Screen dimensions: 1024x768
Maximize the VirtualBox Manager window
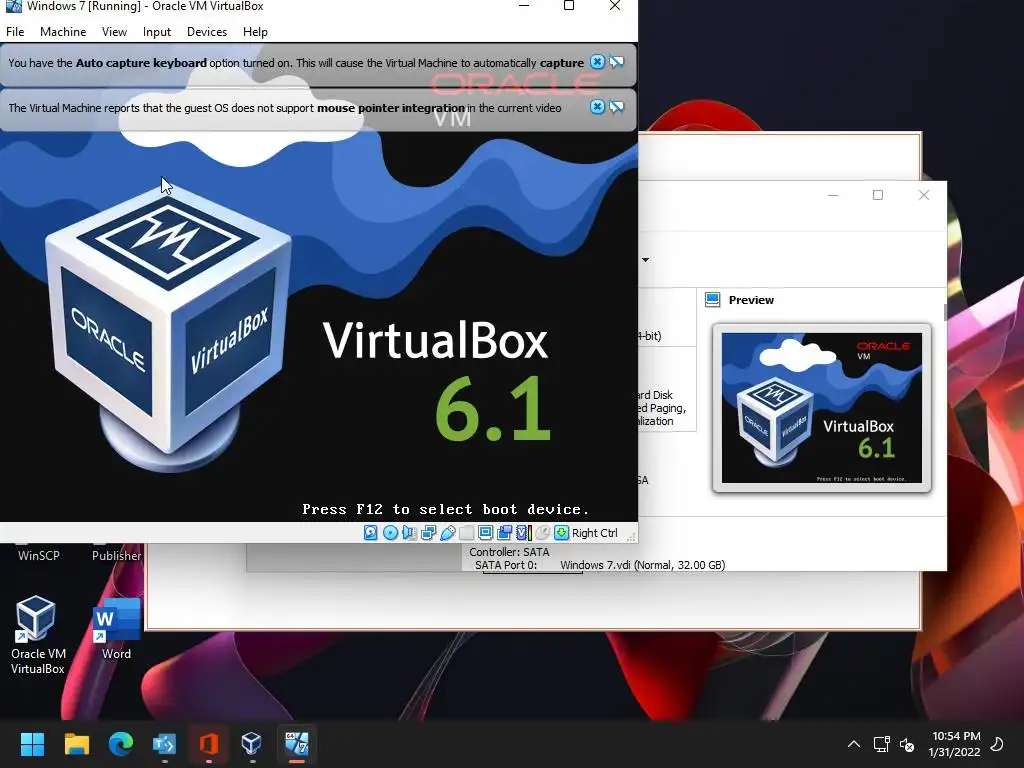pyautogui.click(x=878, y=195)
